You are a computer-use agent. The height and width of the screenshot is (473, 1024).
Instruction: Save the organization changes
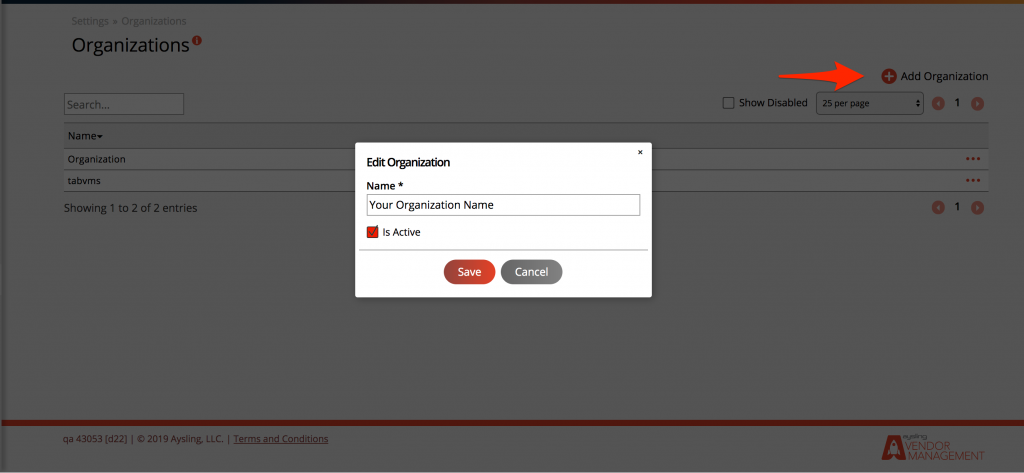(x=469, y=272)
